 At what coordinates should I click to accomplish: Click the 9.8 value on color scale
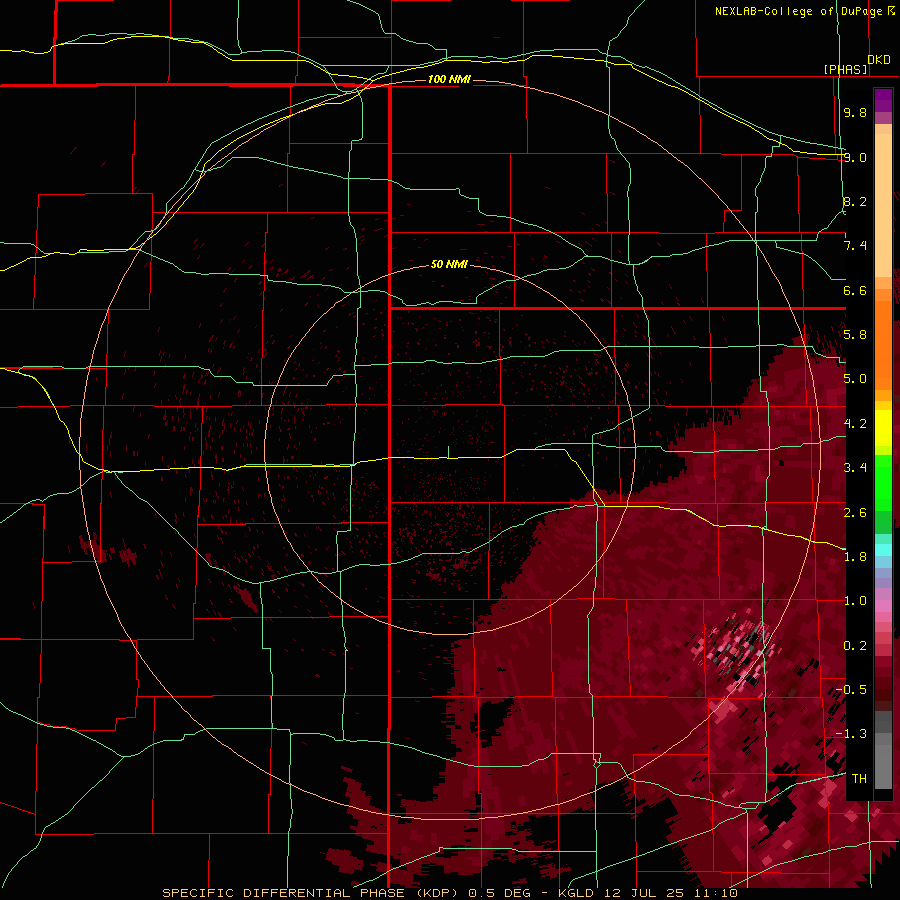tap(855, 112)
